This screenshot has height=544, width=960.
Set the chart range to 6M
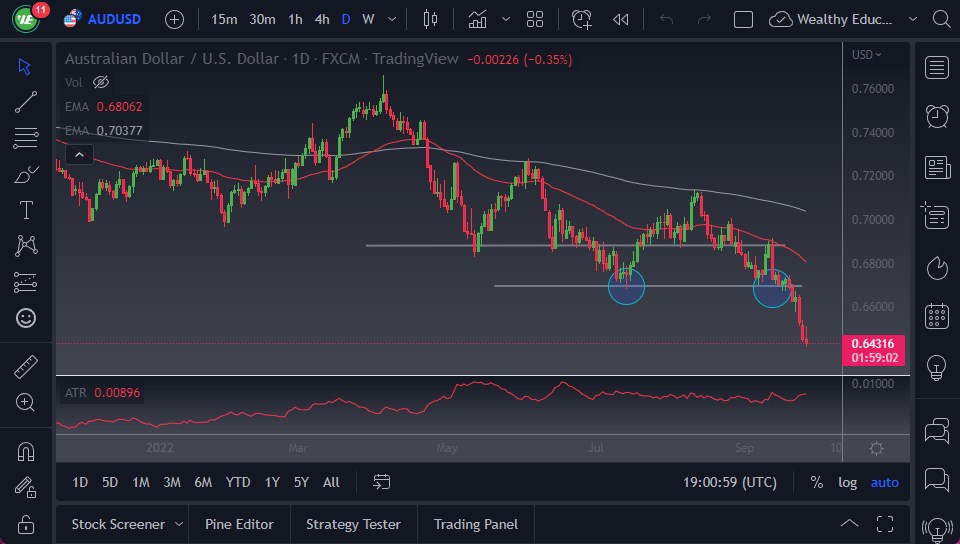(x=203, y=482)
